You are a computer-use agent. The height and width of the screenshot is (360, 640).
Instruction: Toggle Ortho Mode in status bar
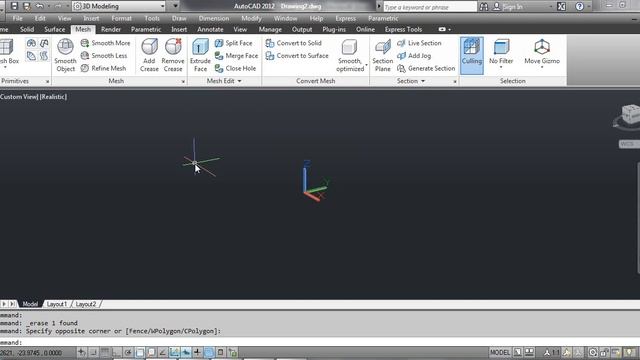[x=116, y=352]
